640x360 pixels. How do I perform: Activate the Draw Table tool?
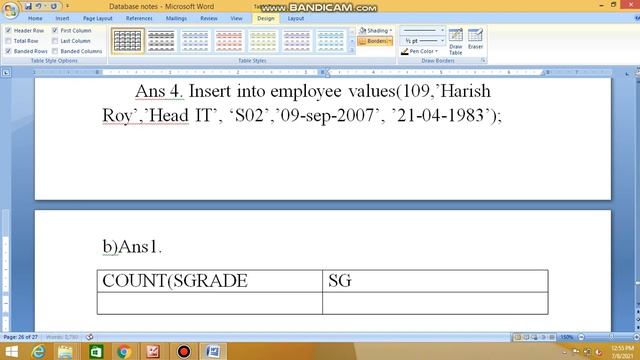click(456, 41)
